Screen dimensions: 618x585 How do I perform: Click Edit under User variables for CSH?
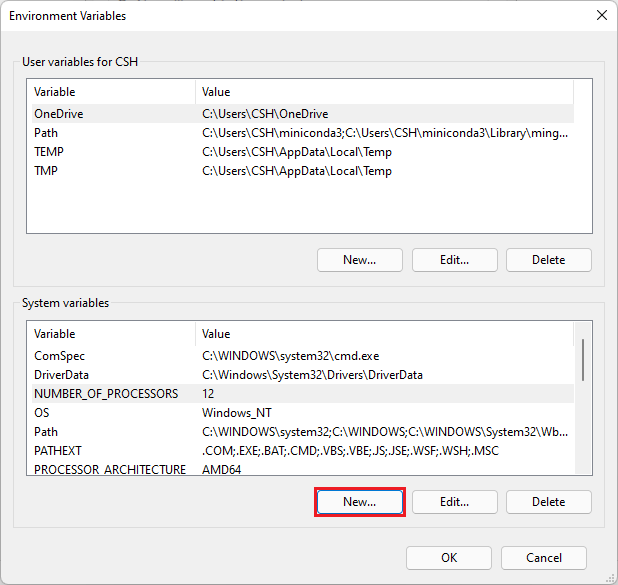[454, 260]
